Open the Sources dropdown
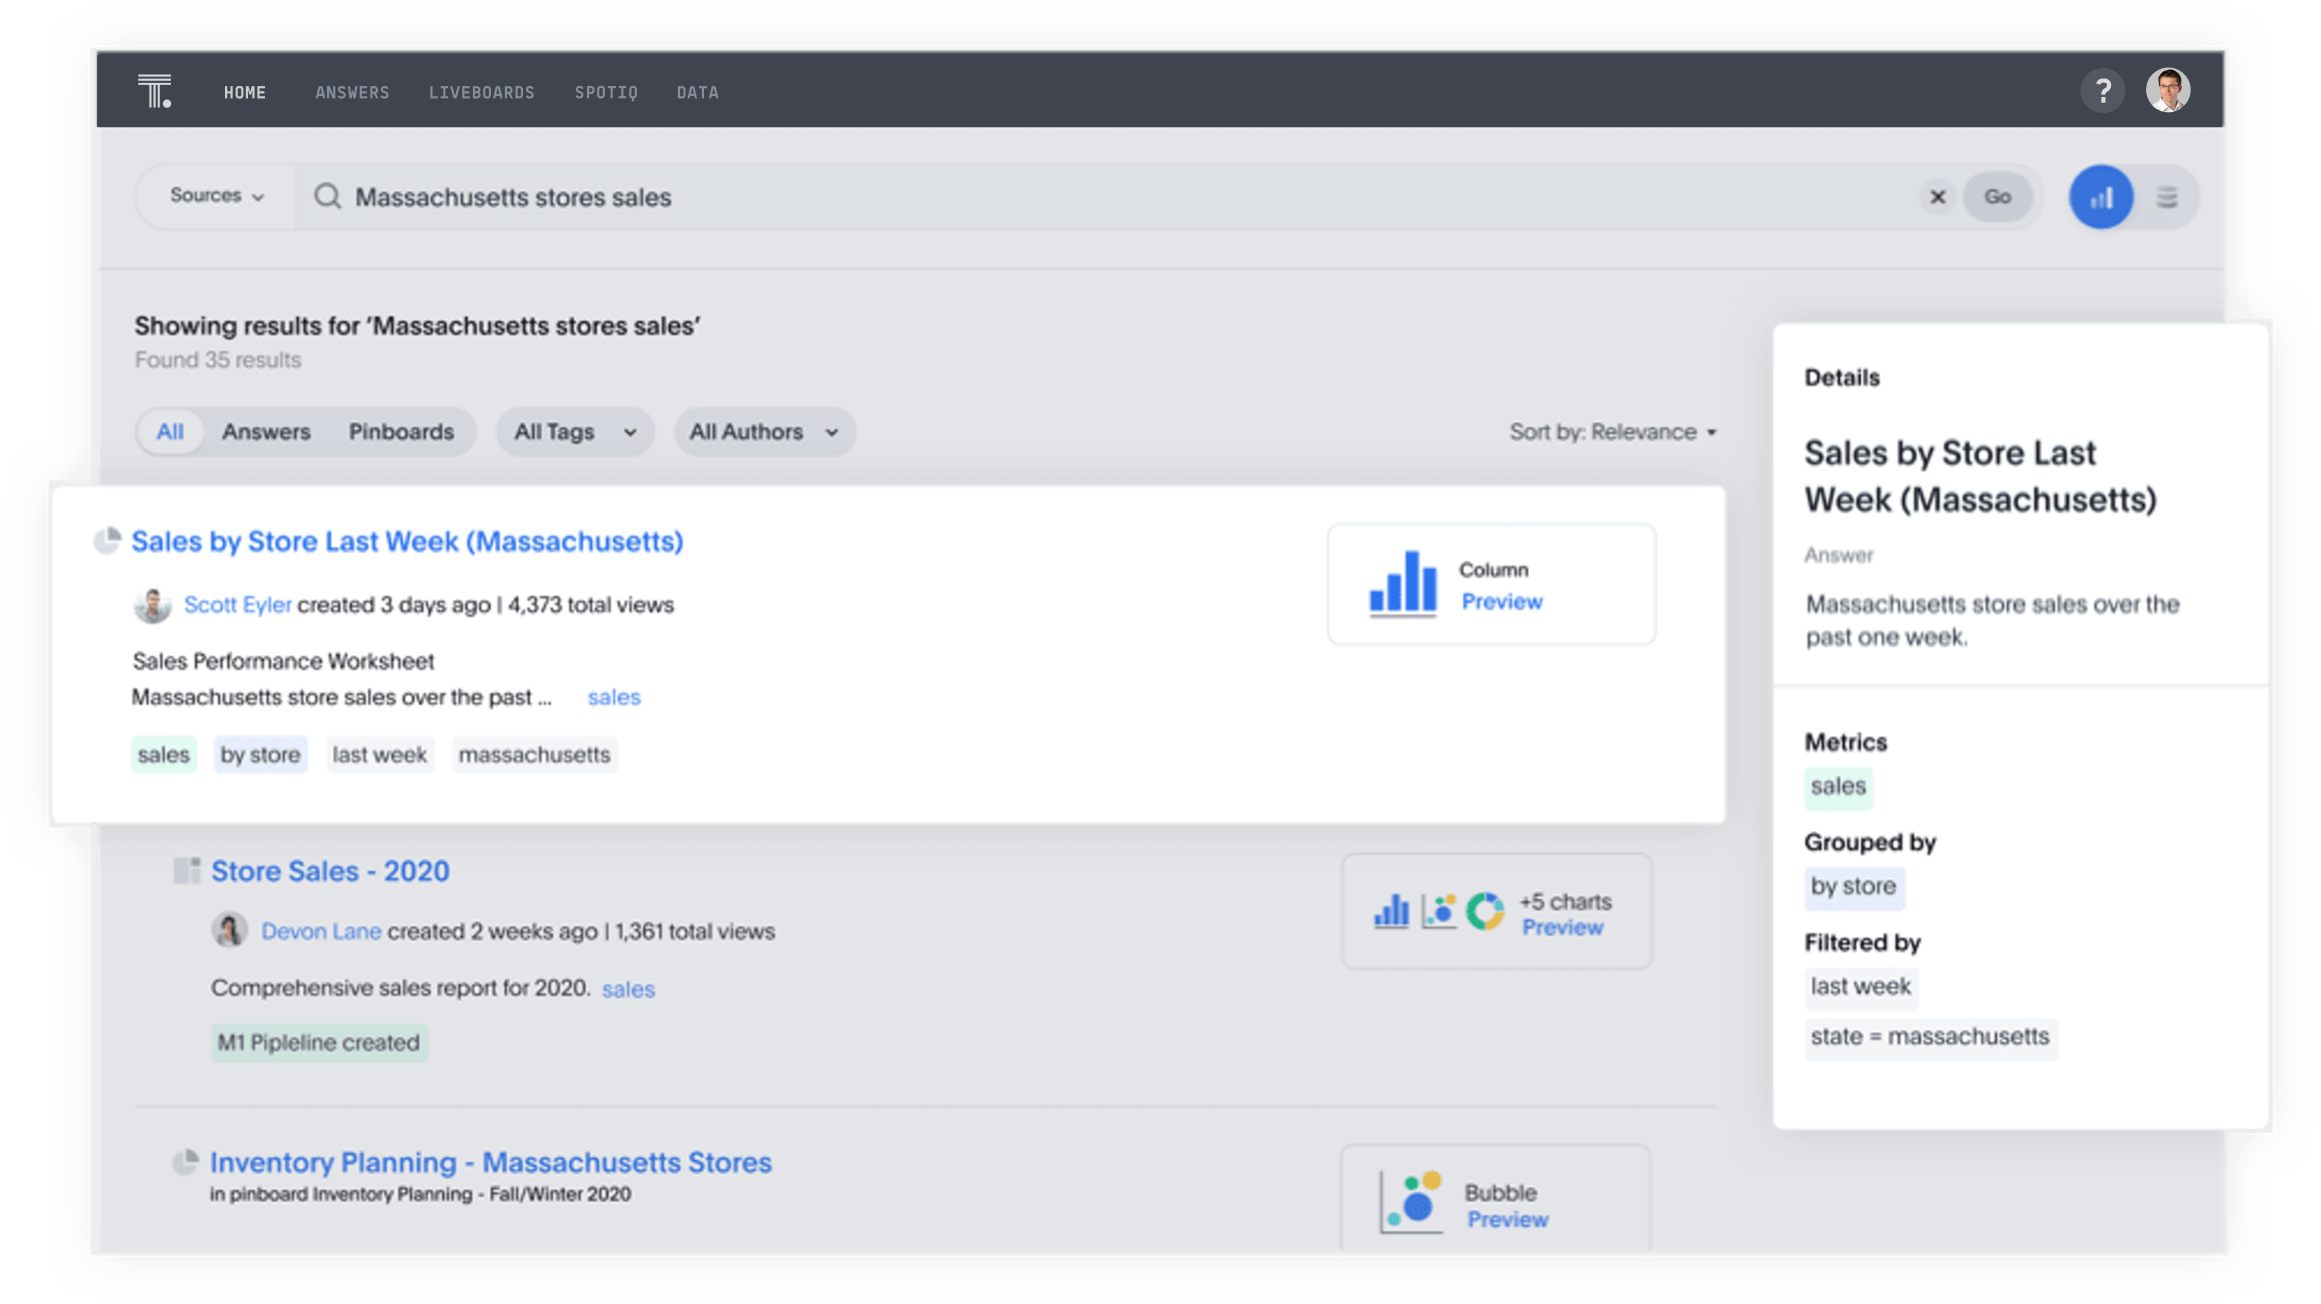This screenshot has height=1304, width=2321. 213,196
